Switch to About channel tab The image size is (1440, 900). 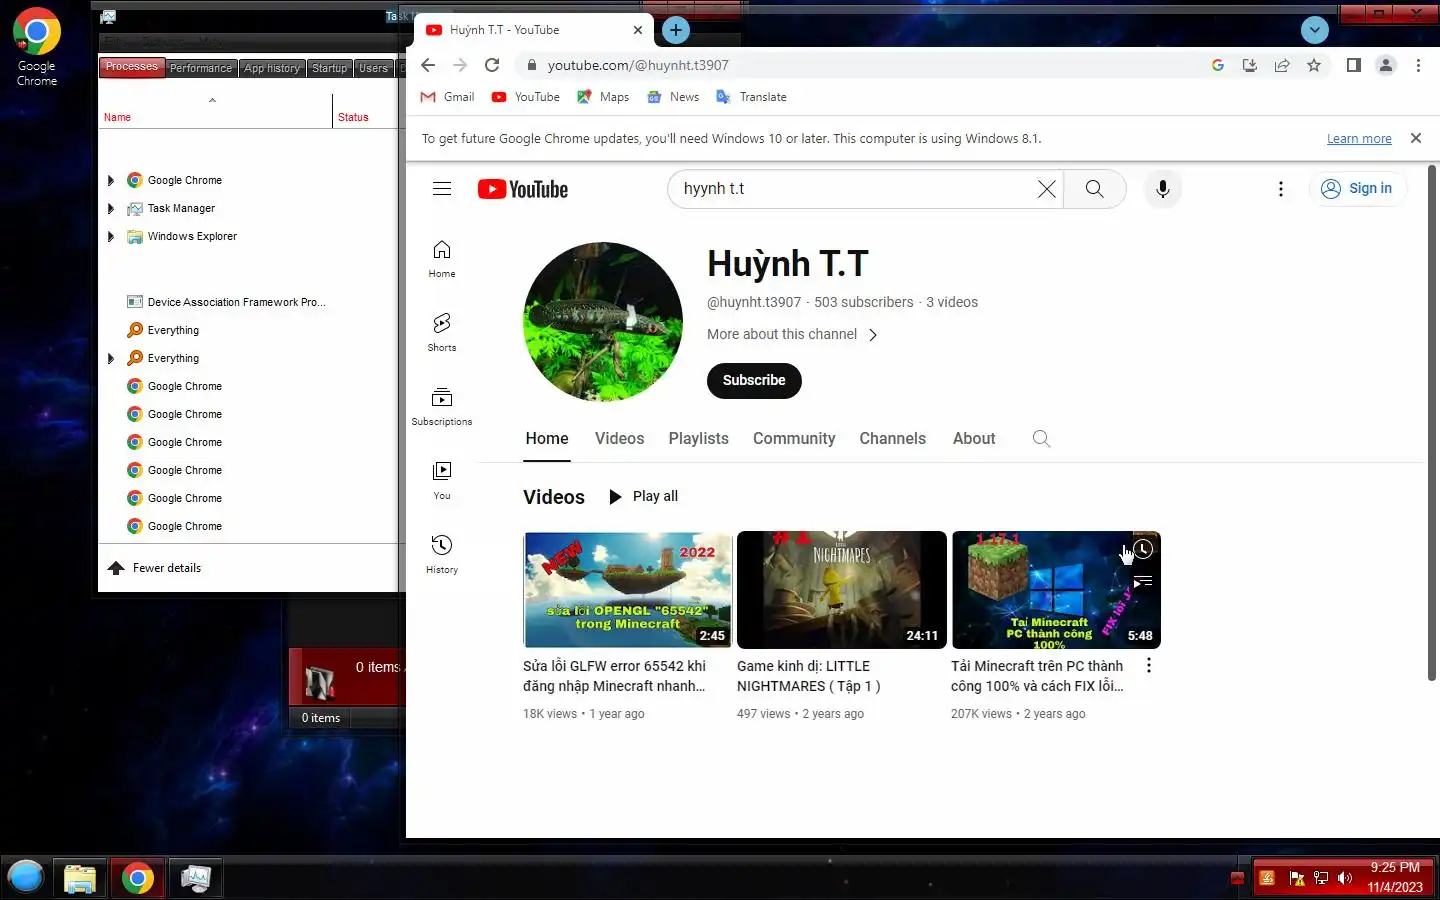pyautogui.click(x=974, y=439)
